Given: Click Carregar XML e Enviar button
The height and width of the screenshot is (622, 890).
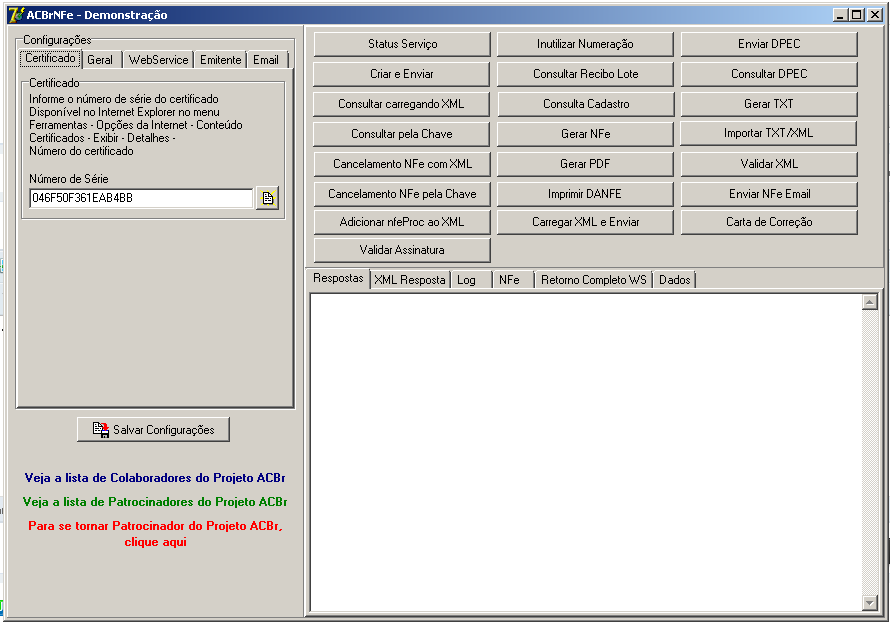Looking at the screenshot, I should pyautogui.click(x=585, y=222).
